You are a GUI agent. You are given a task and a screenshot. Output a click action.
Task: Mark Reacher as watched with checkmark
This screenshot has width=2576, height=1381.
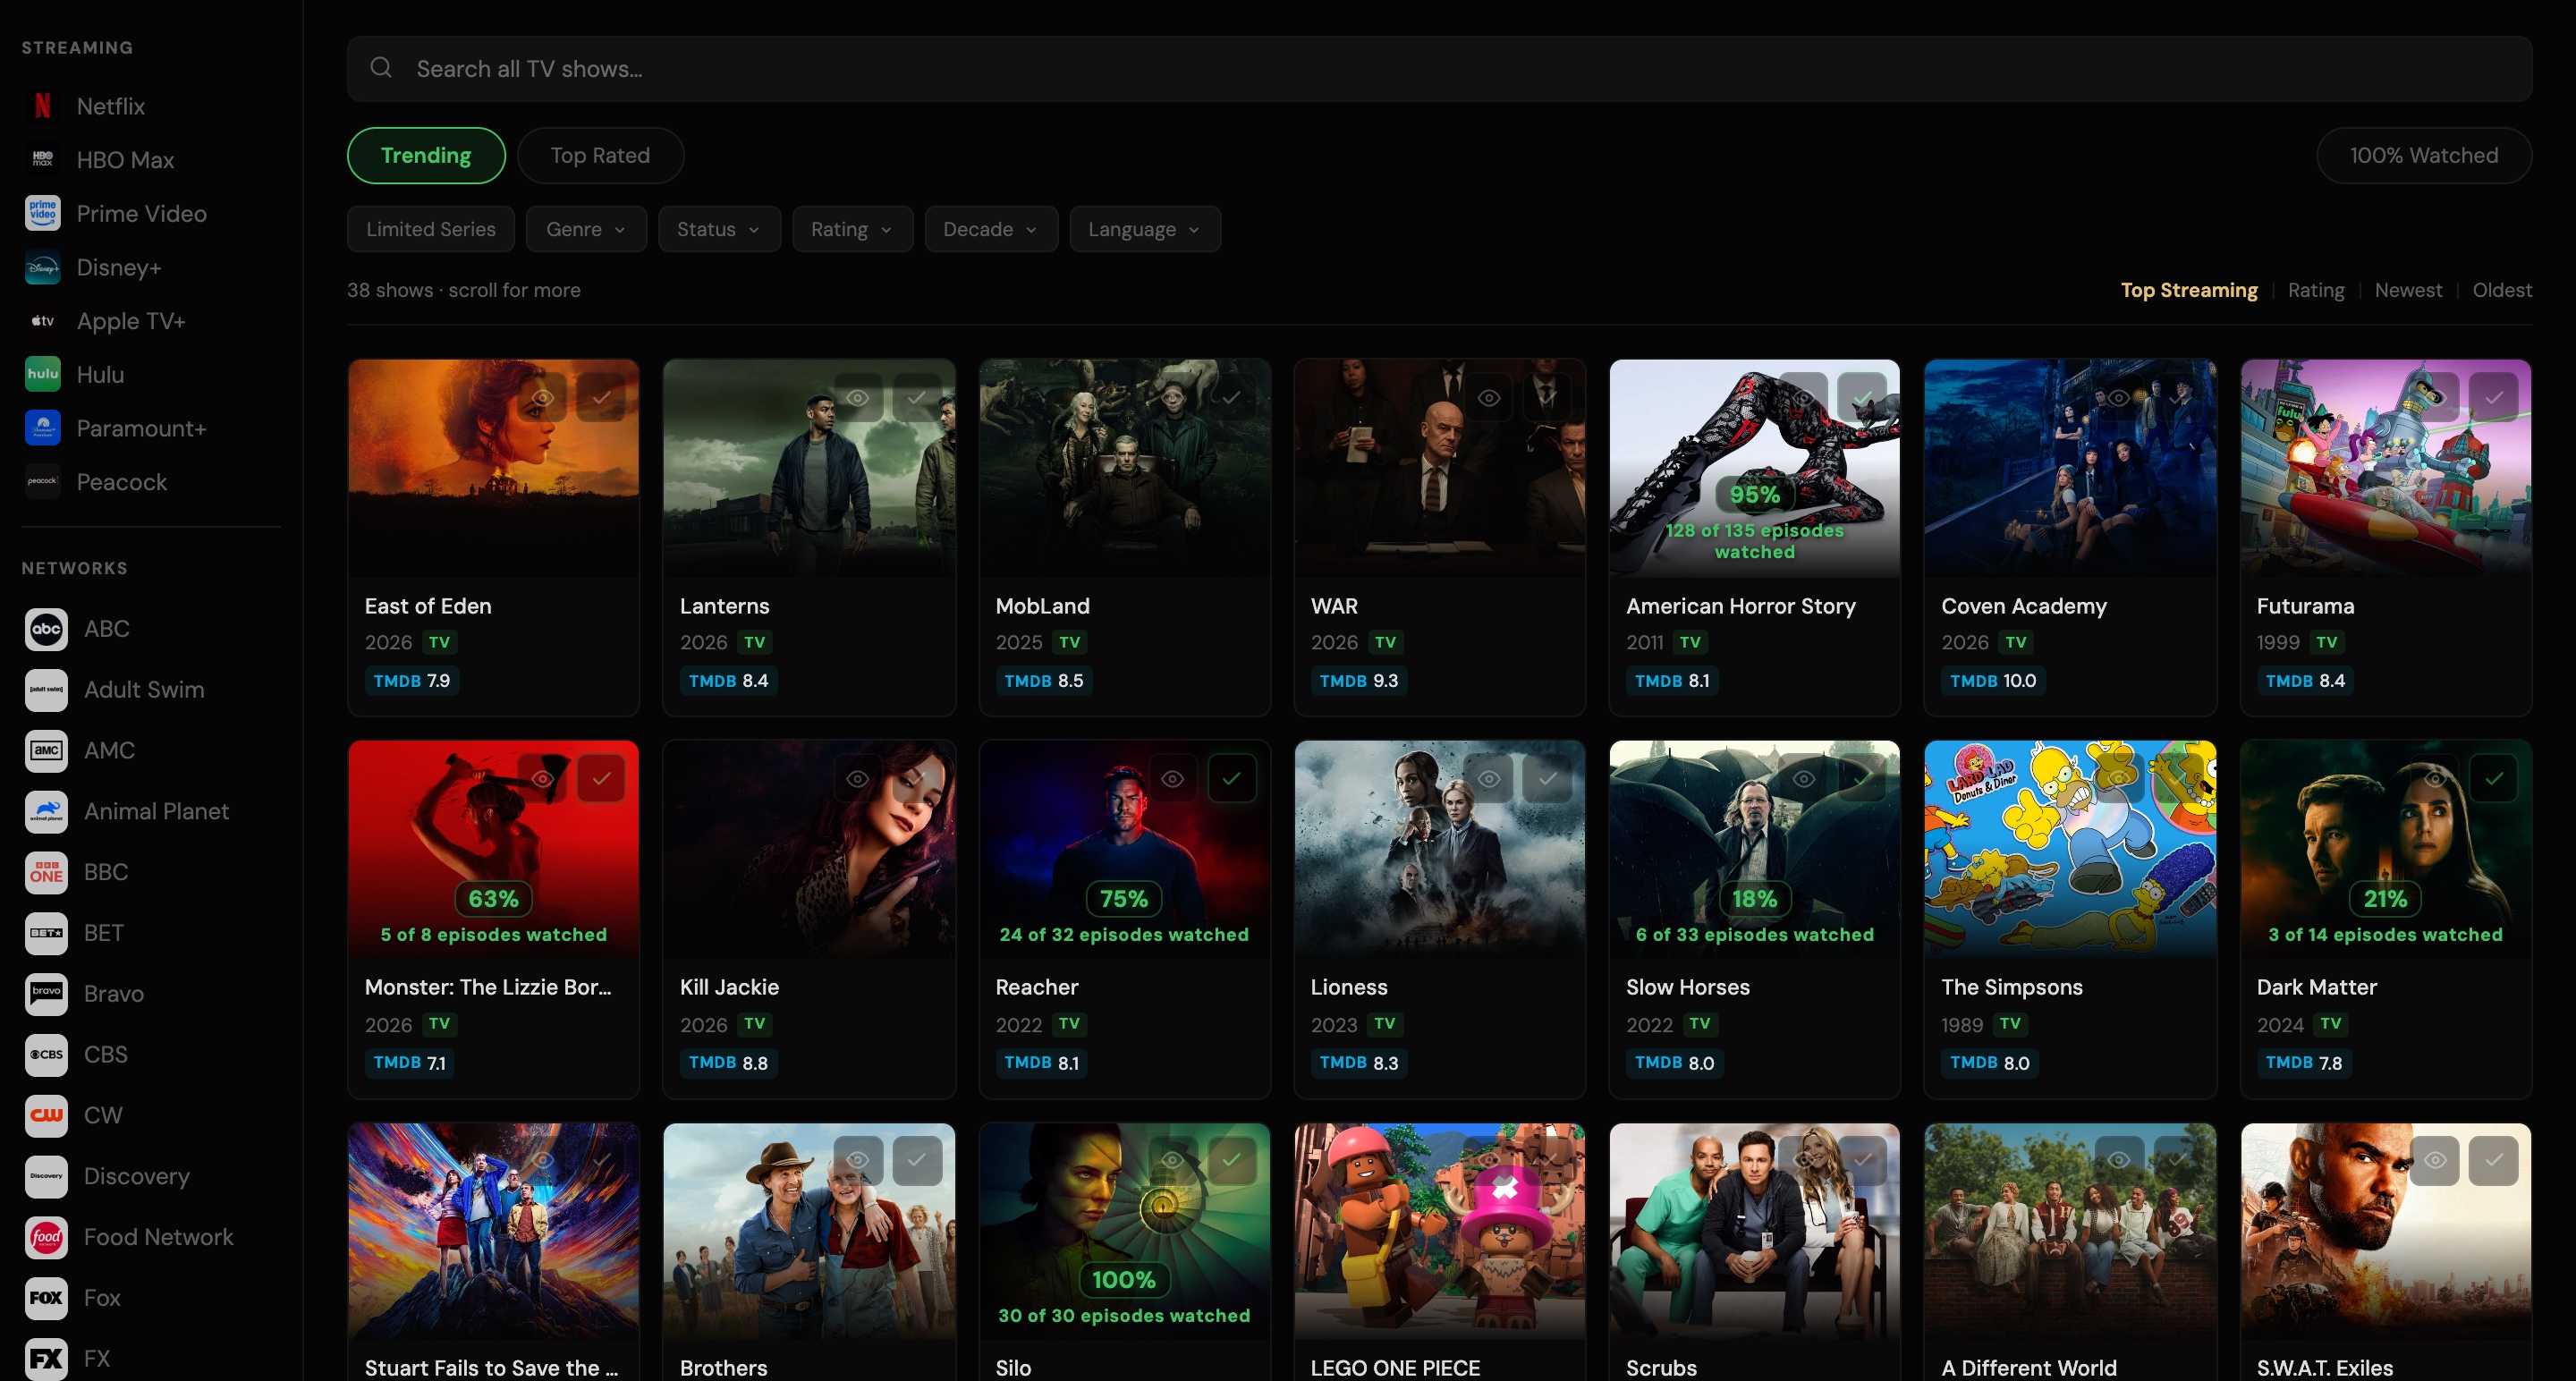[1231, 779]
